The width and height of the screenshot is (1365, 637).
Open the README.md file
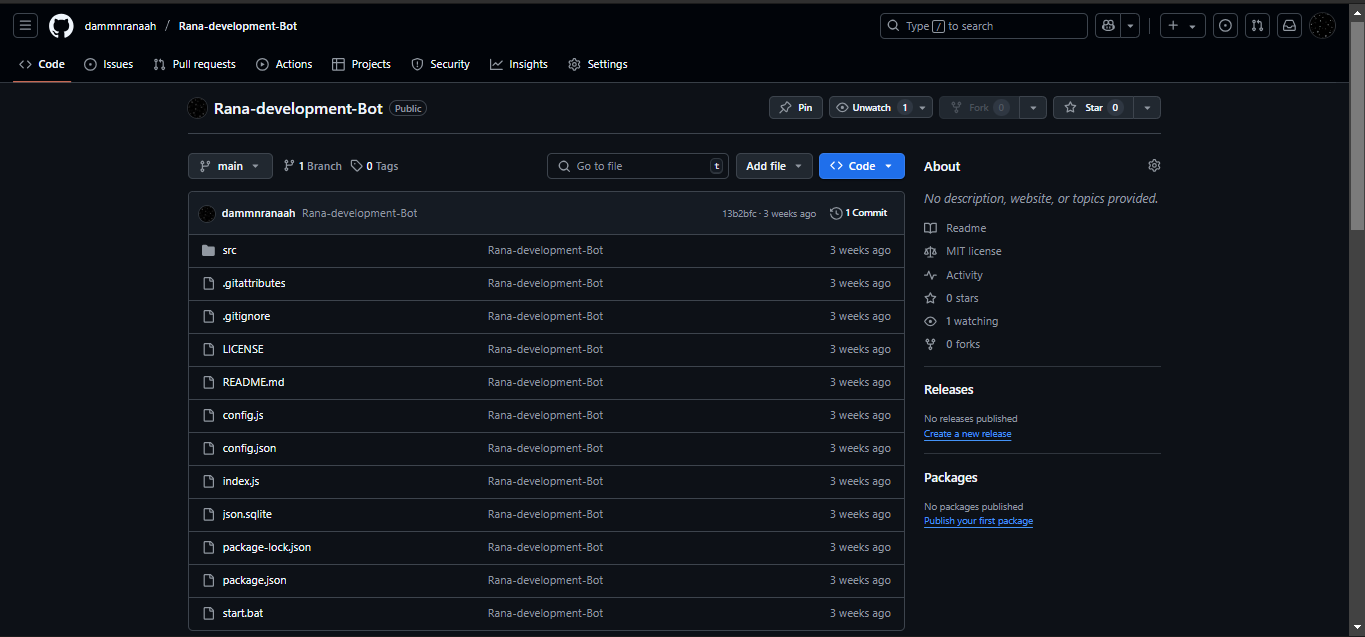(x=254, y=382)
